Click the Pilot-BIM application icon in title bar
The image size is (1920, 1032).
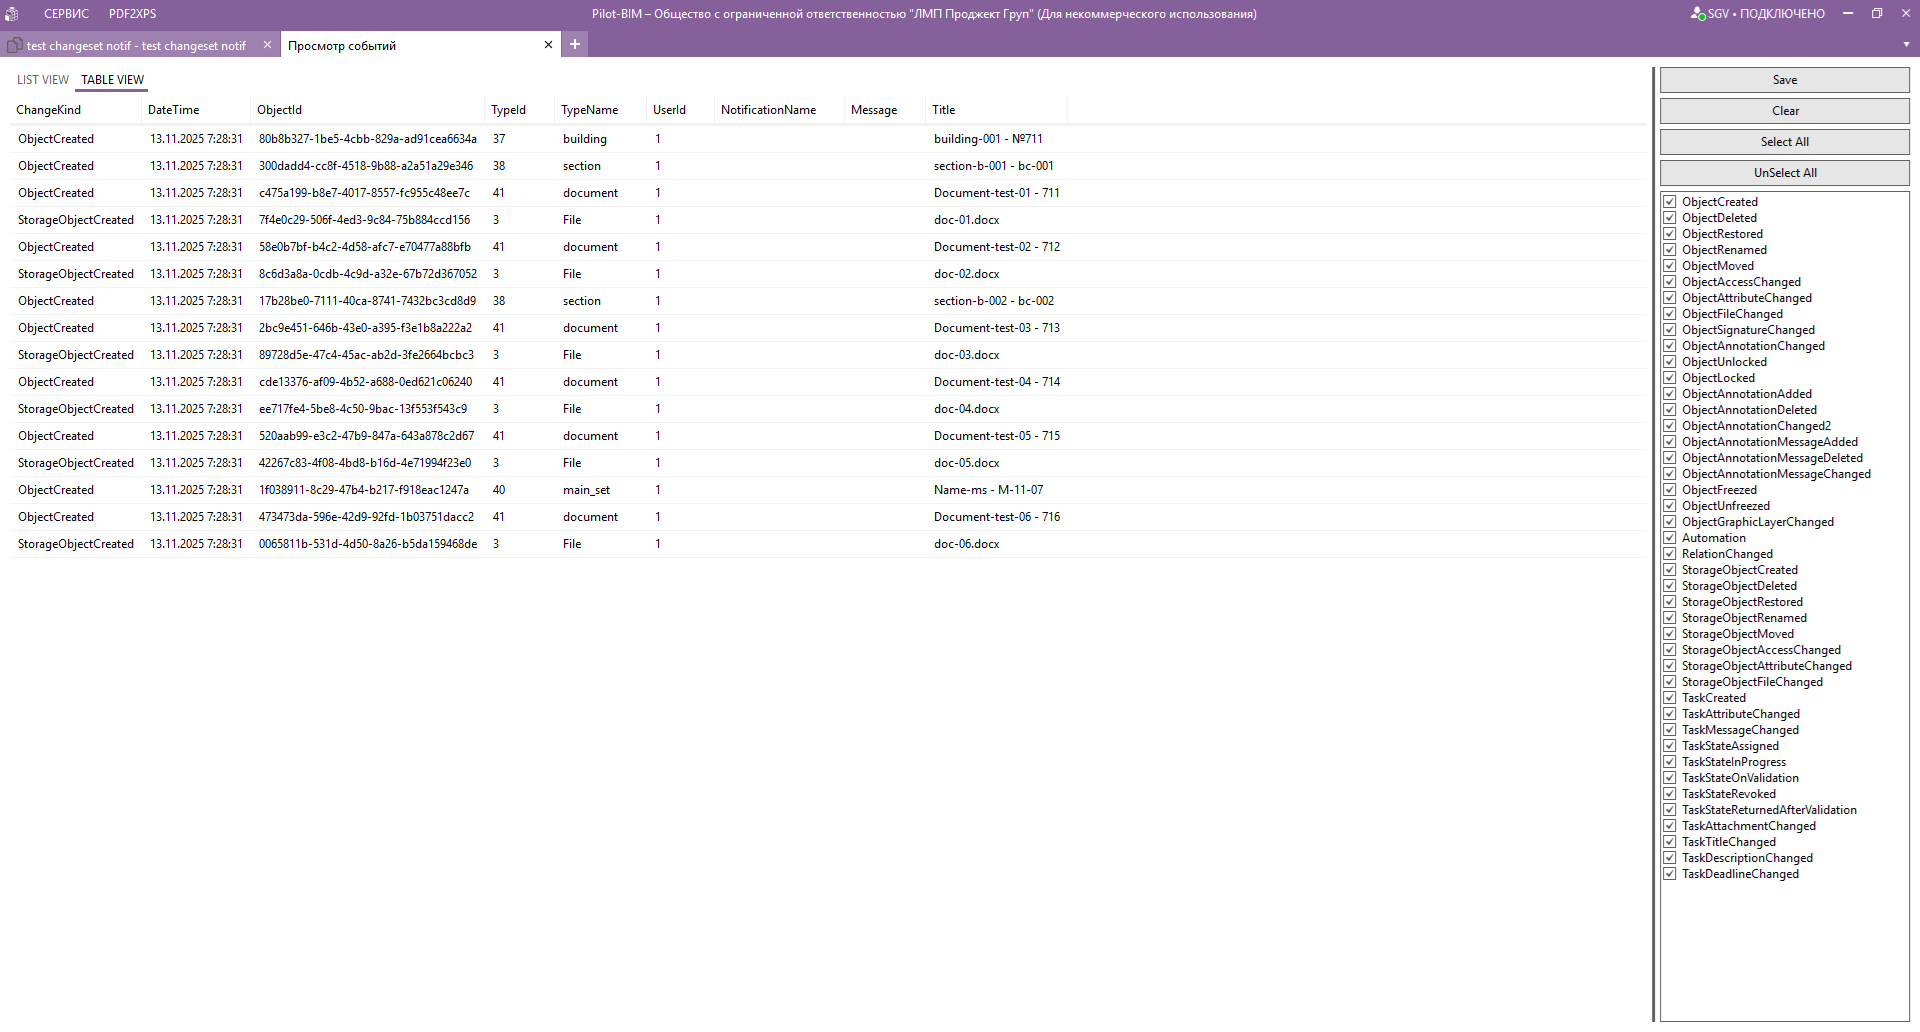click(12, 14)
